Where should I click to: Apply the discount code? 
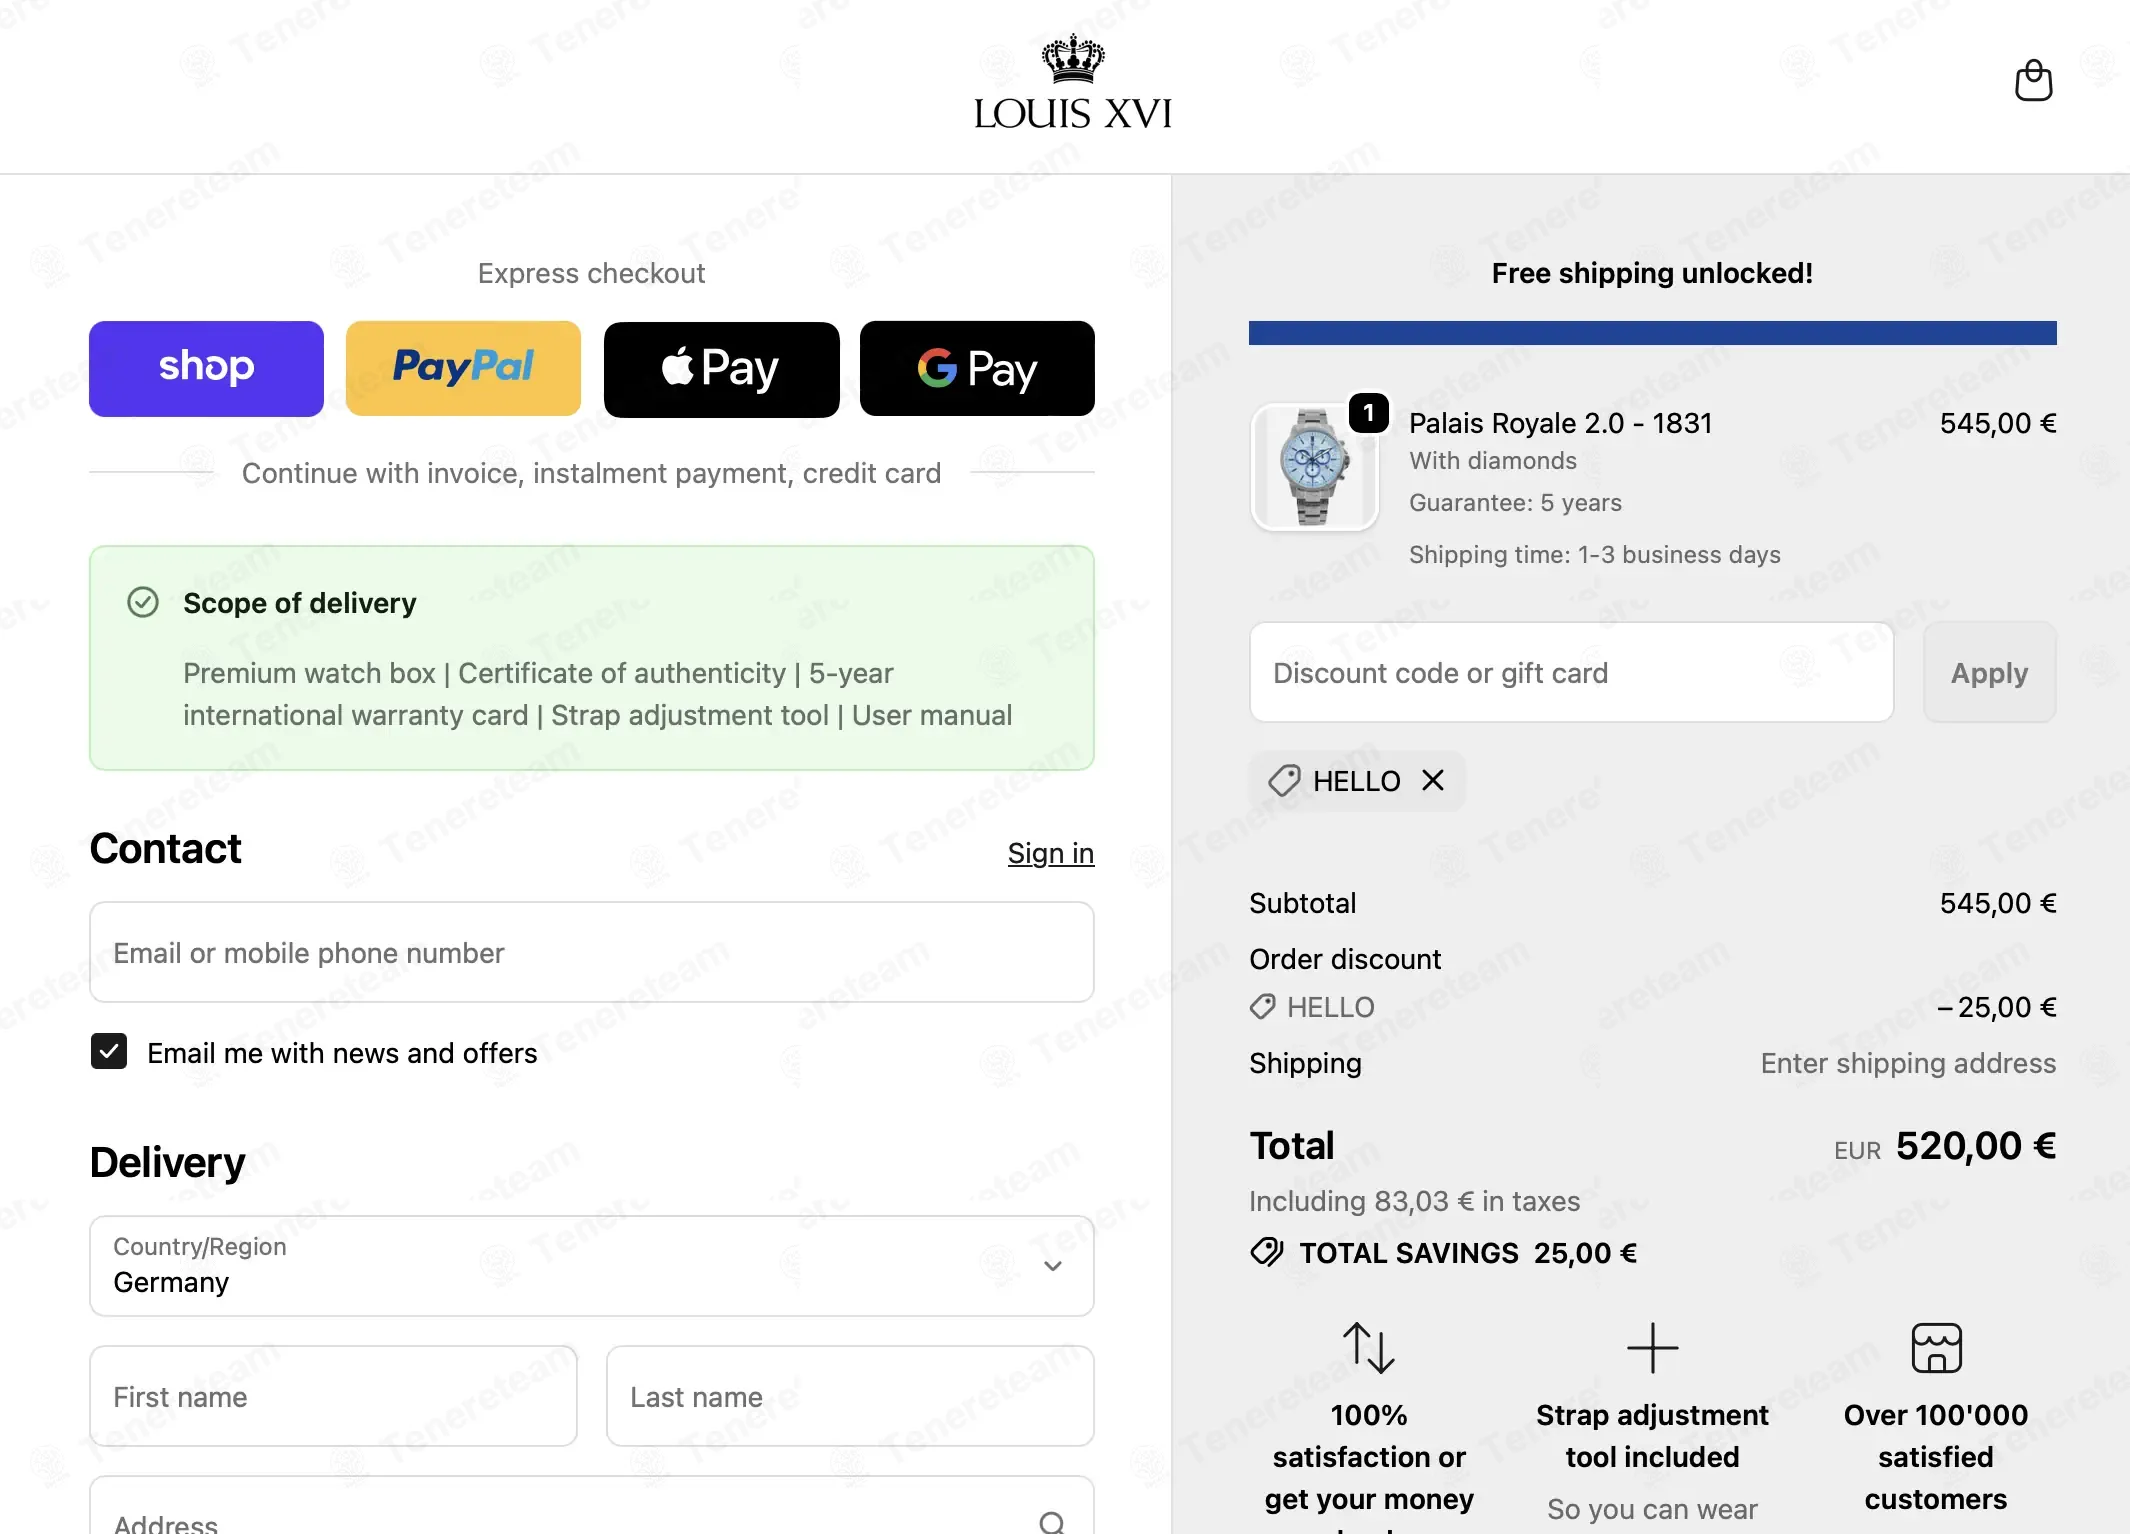(x=1989, y=672)
